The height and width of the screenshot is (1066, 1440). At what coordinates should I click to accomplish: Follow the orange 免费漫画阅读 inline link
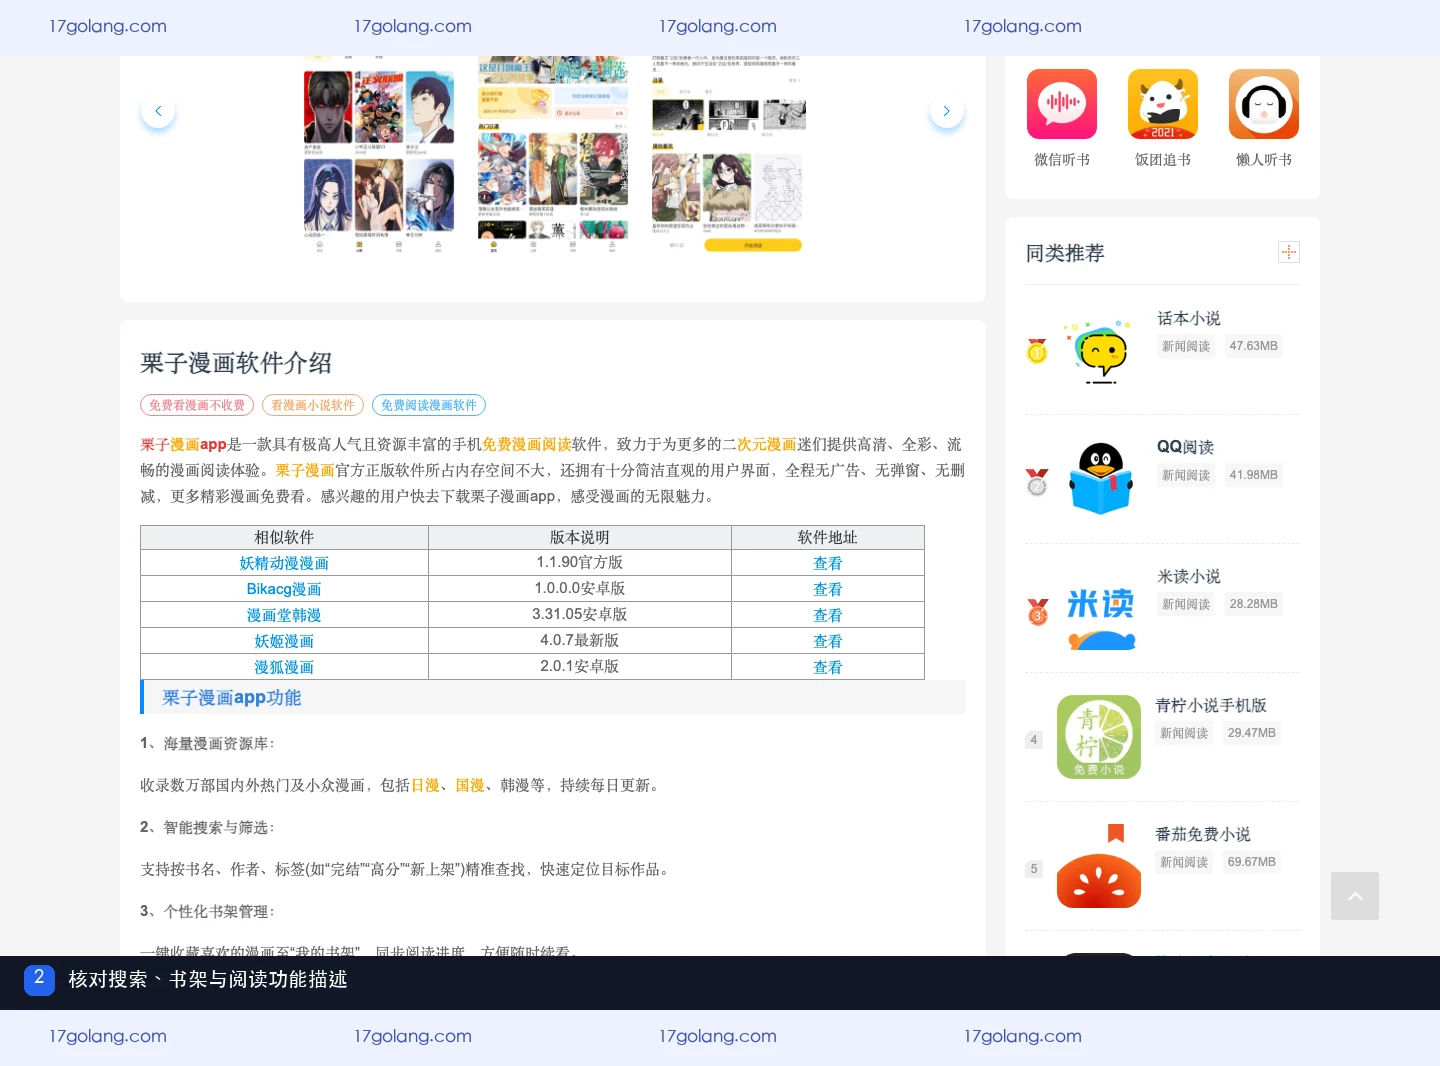coord(527,444)
